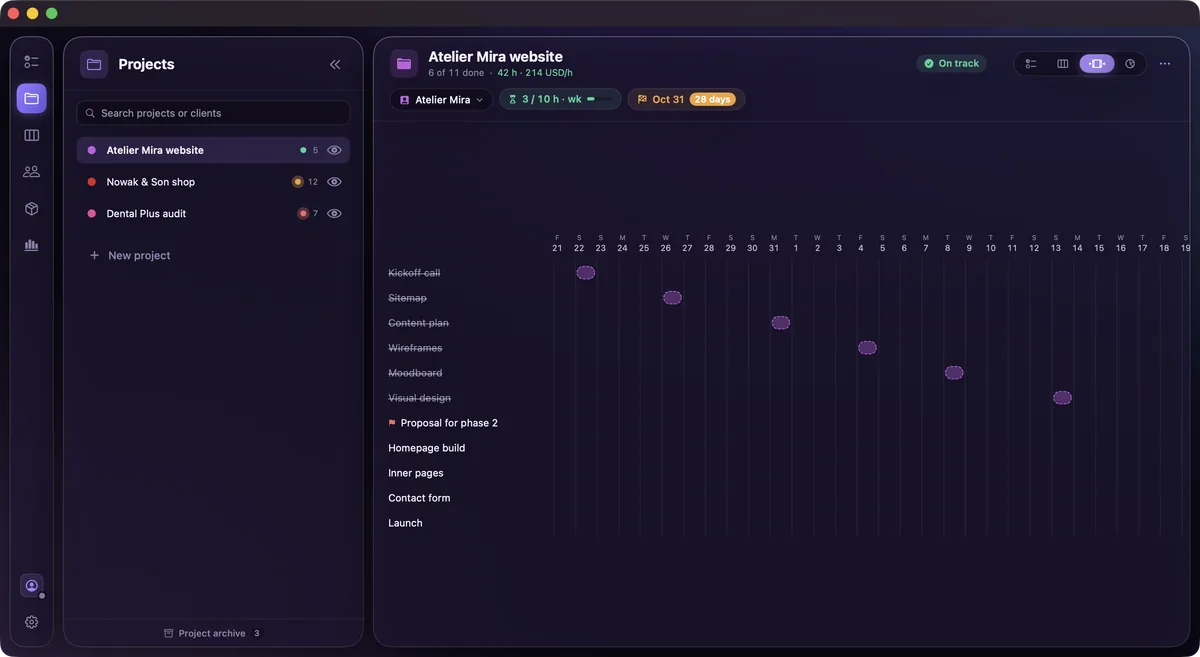This screenshot has width=1200, height=657.
Task: Select the Moodboard task
Action: point(415,373)
